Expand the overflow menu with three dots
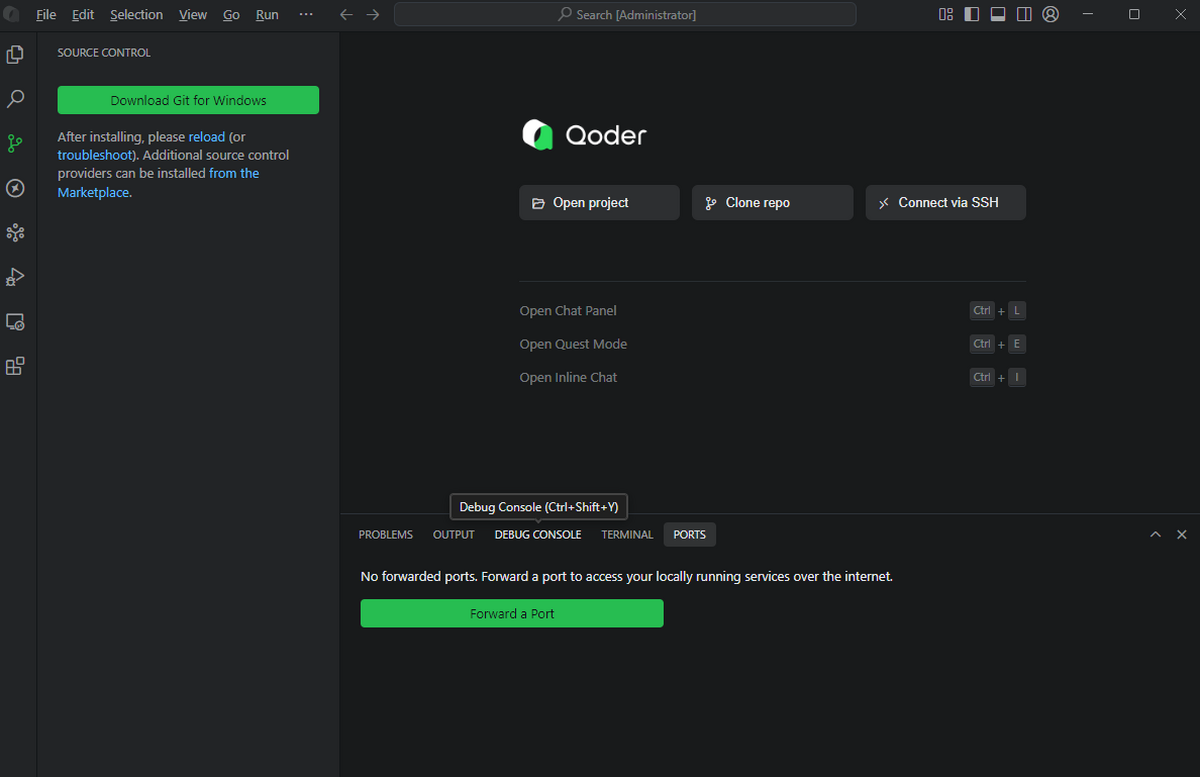This screenshot has height=777, width=1200. point(306,14)
